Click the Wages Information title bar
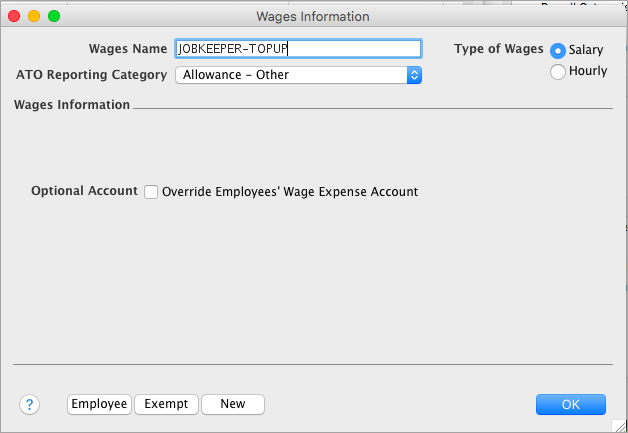Screen dimensions: 628x433 [313, 16]
